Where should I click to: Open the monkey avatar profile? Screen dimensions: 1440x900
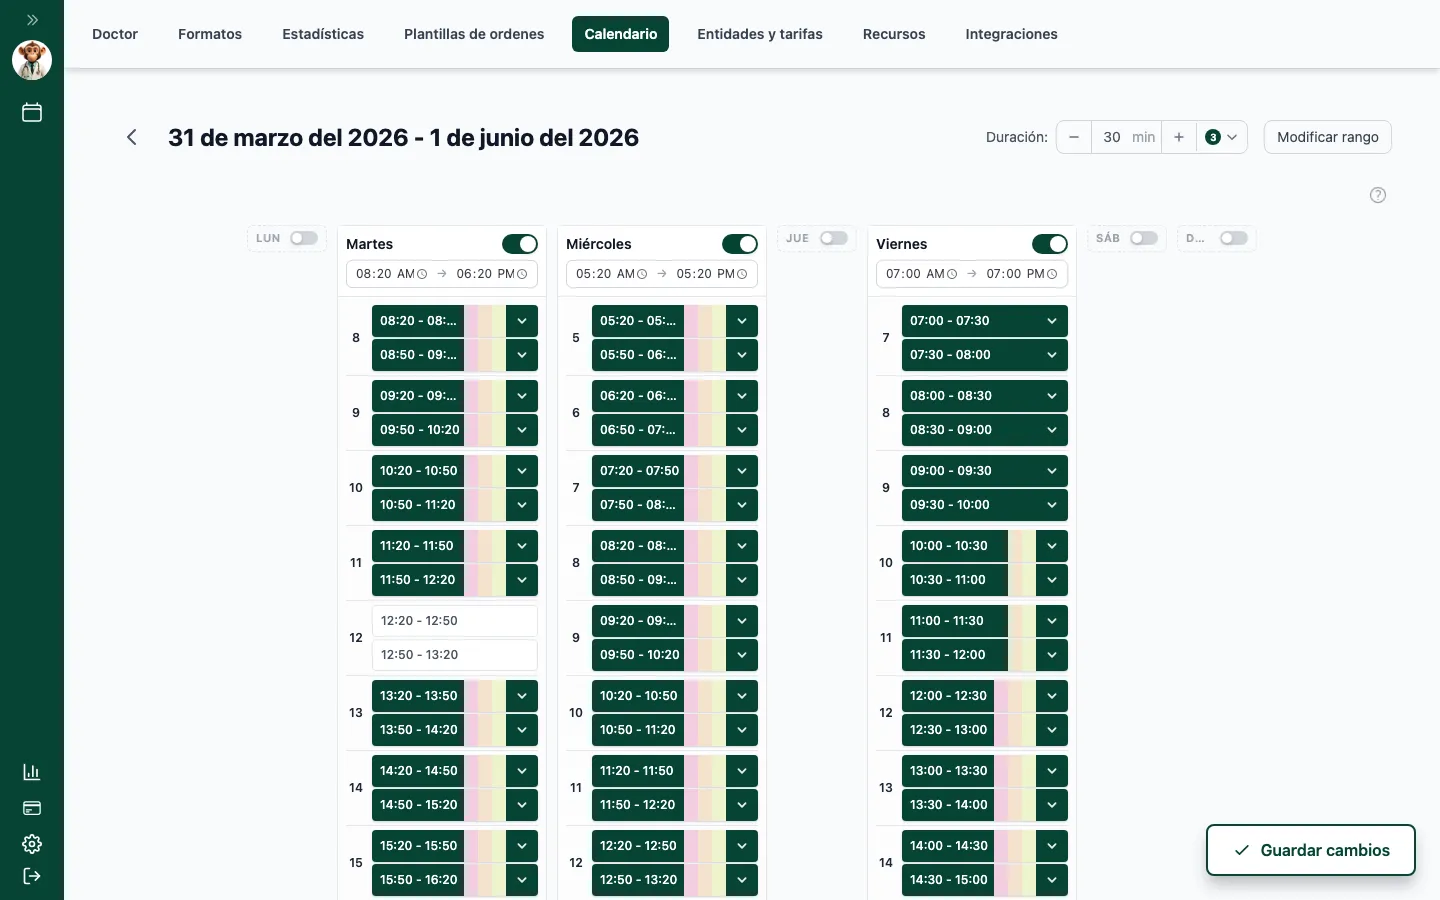(x=32, y=60)
